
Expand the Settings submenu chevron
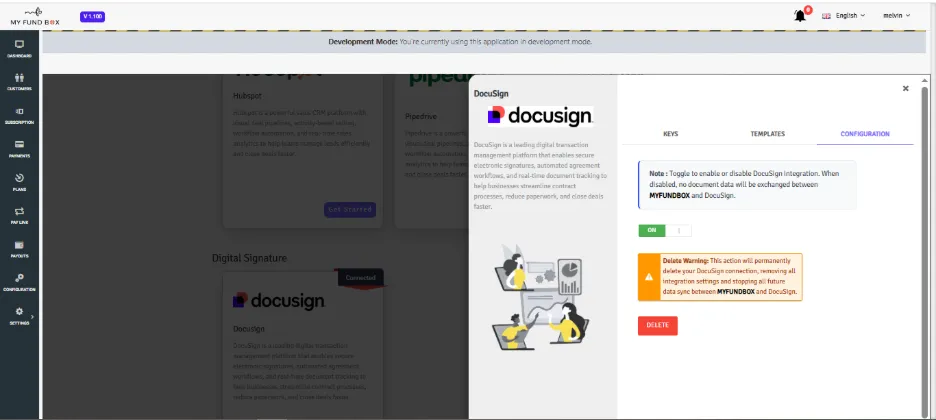pos(32,317)
